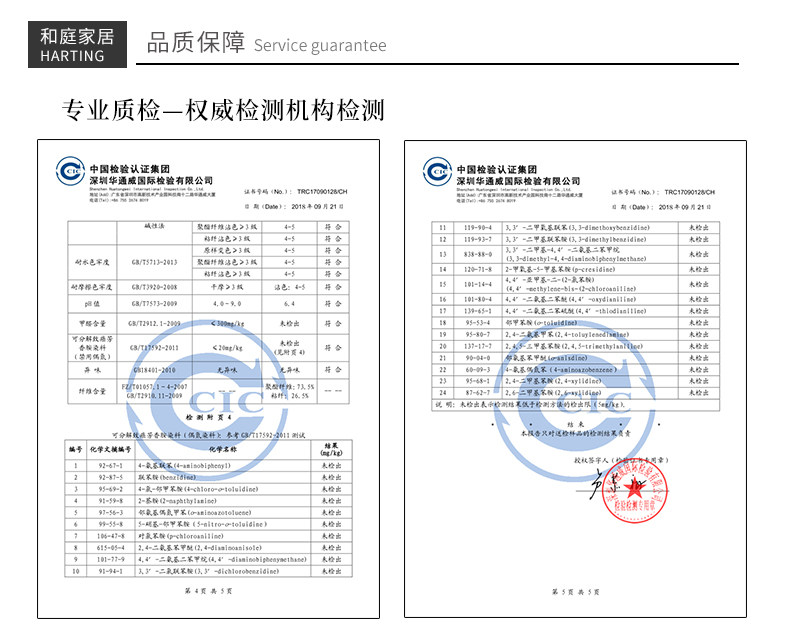Click CAS number 119-90-4

pyautogui.click(x=478, y=228)
